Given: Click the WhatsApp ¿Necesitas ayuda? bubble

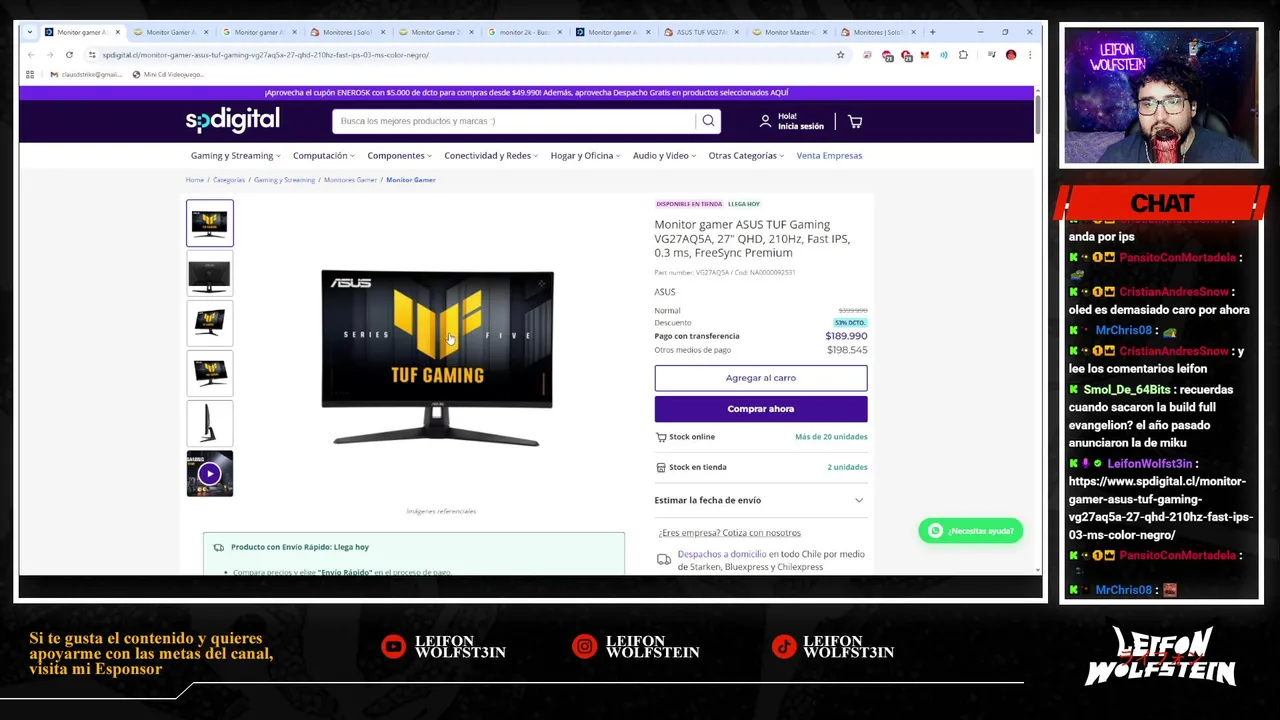Looking at the screenshot, I should tap(970, 531).
